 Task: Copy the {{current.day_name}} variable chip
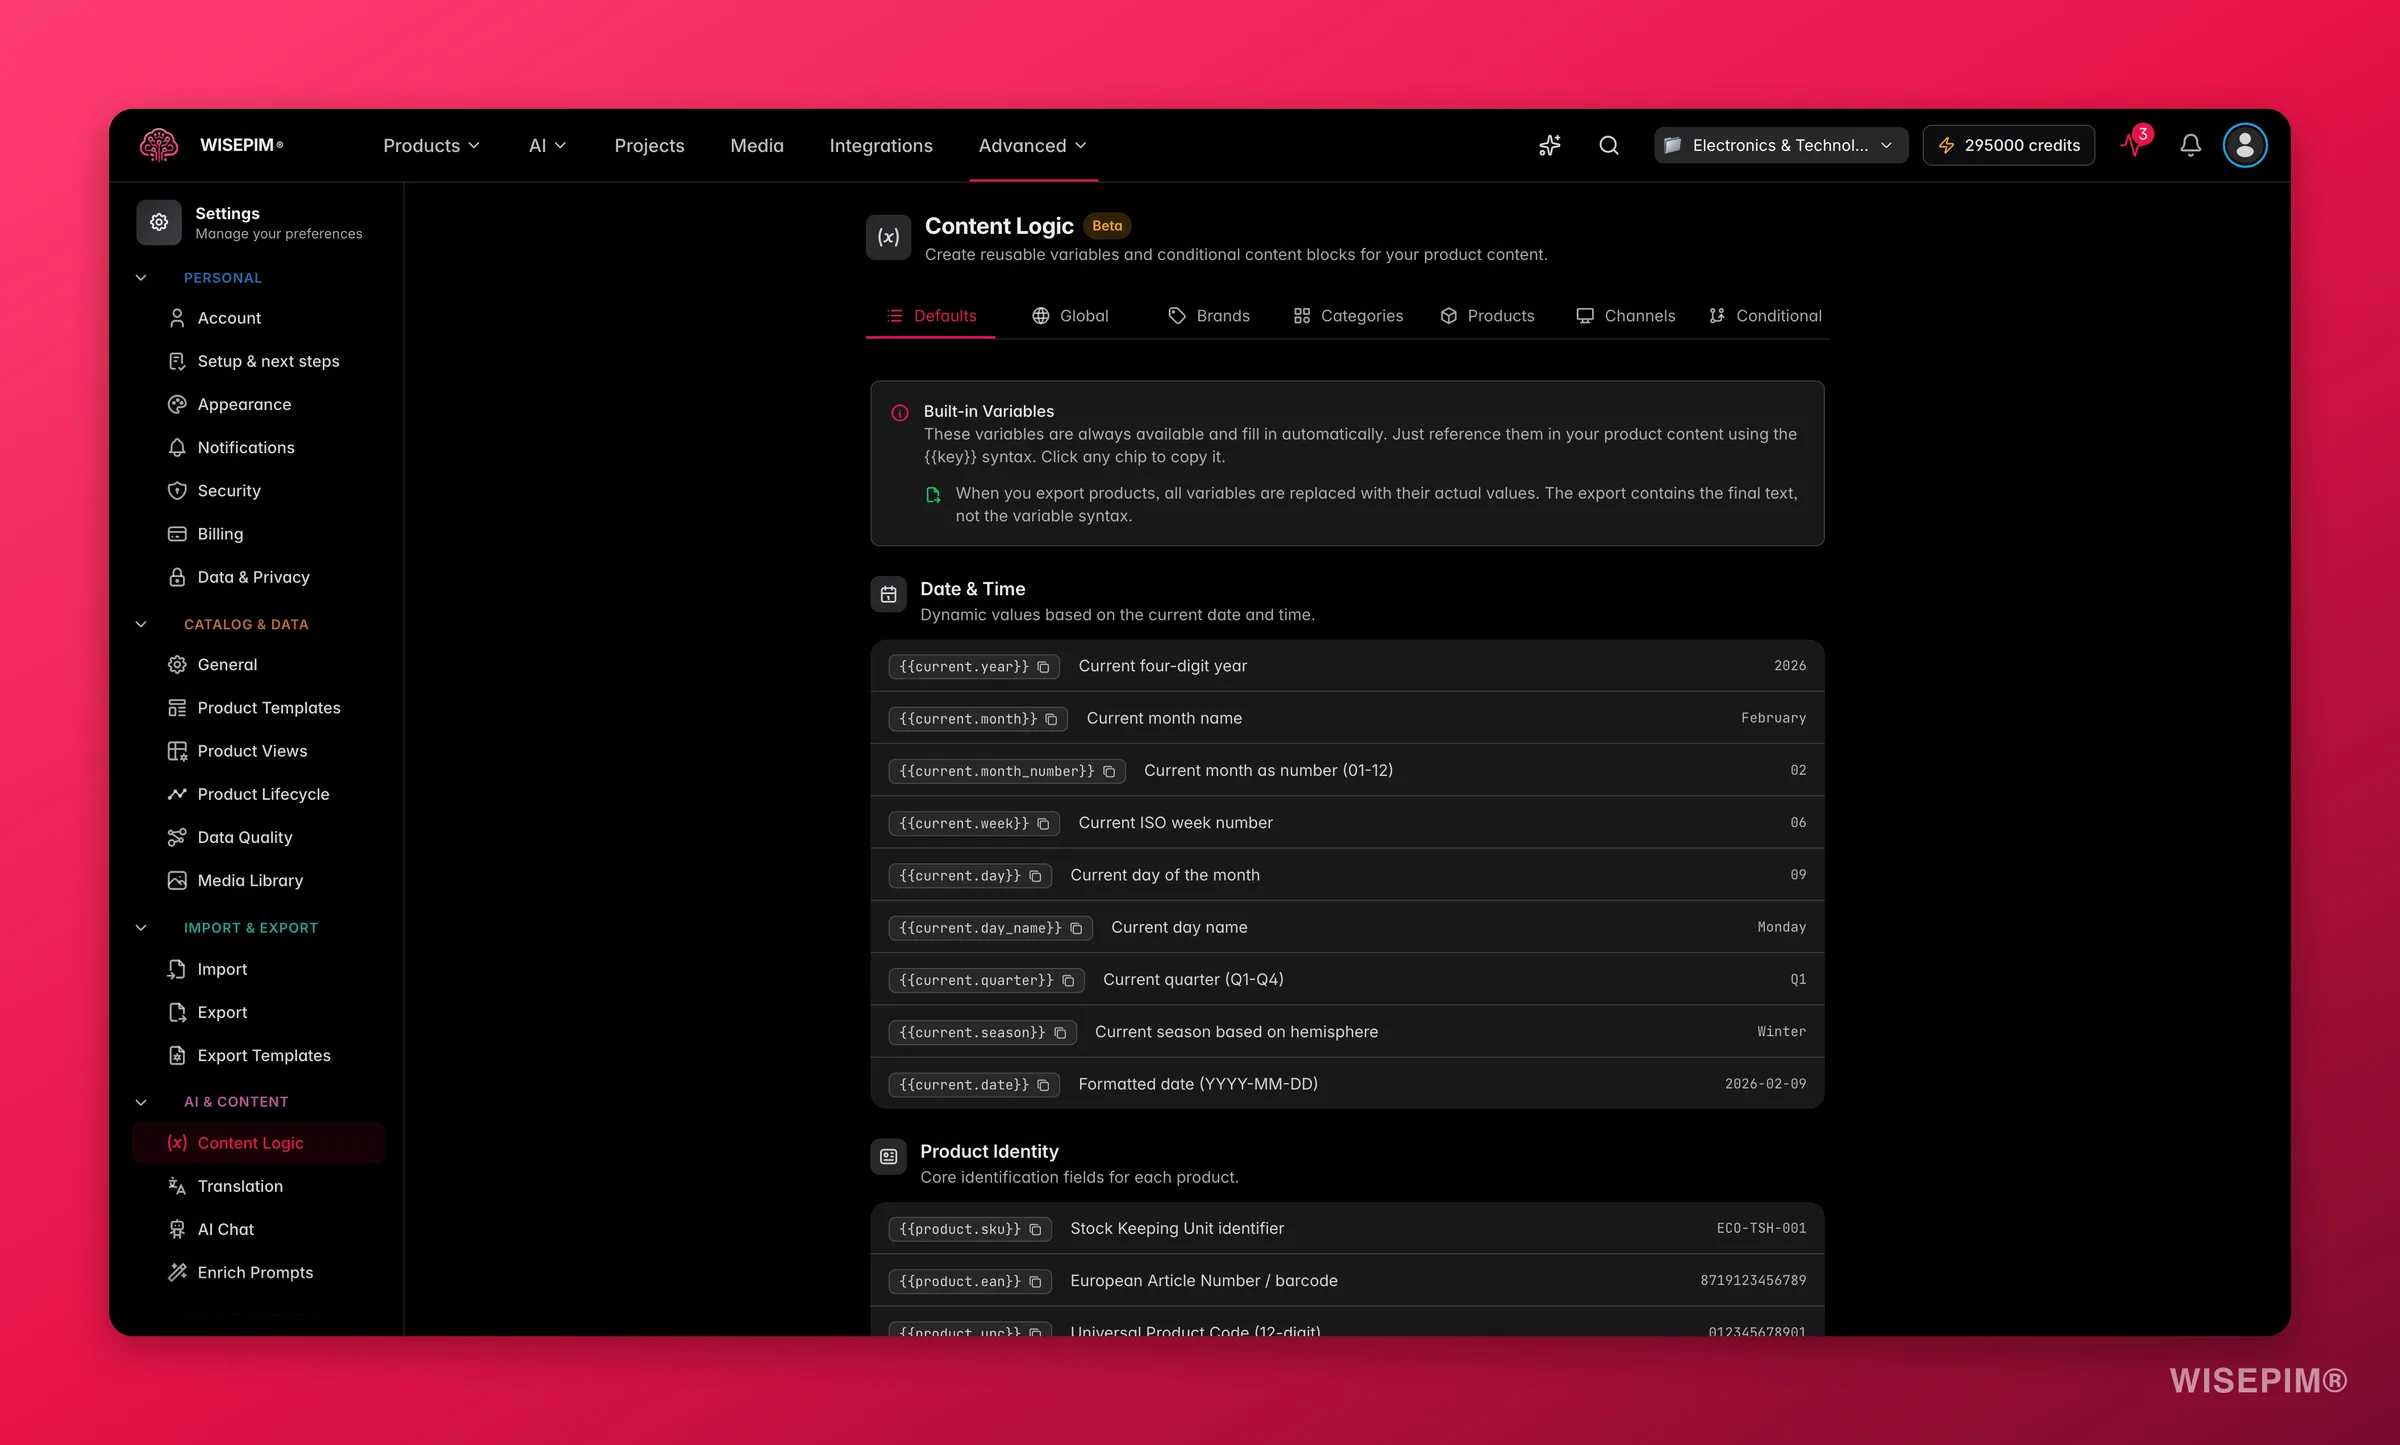(990, 927)
